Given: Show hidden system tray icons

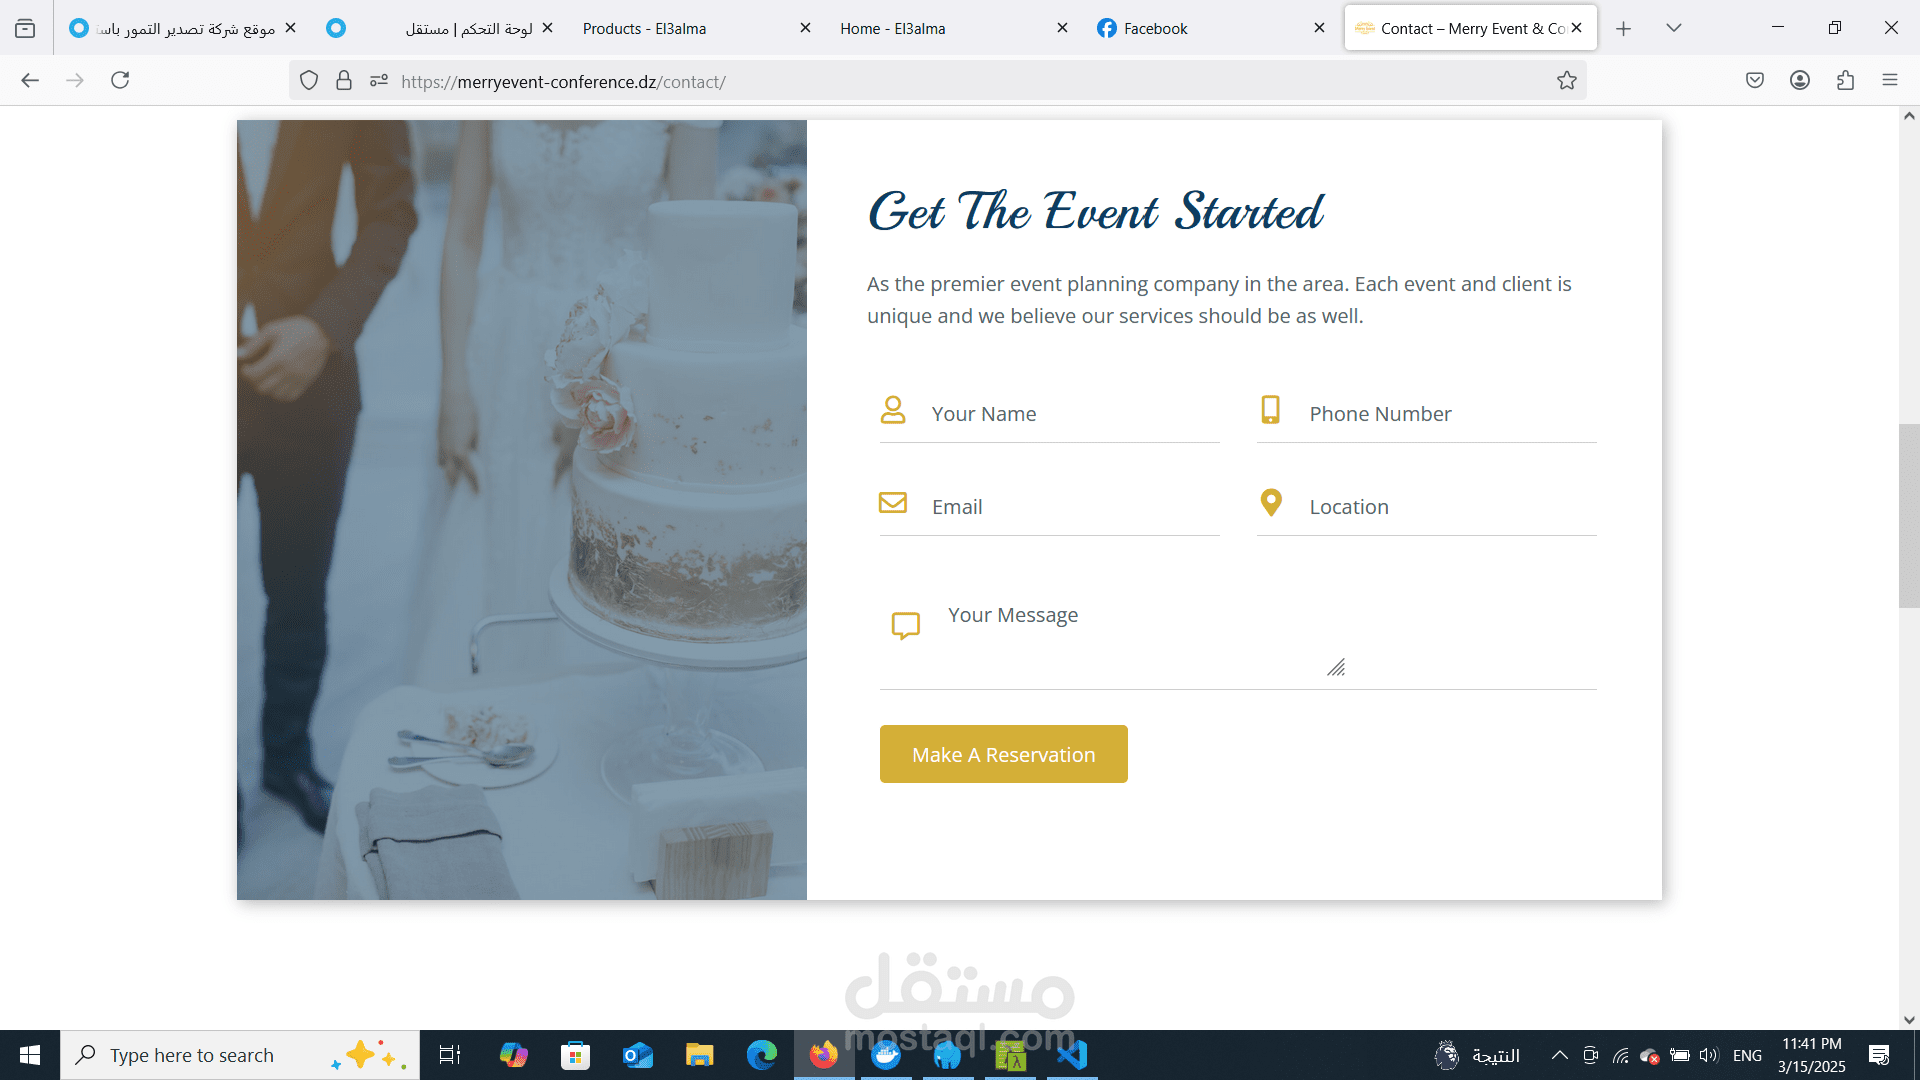Looking at the screenshot, I should point(1559,1055).
